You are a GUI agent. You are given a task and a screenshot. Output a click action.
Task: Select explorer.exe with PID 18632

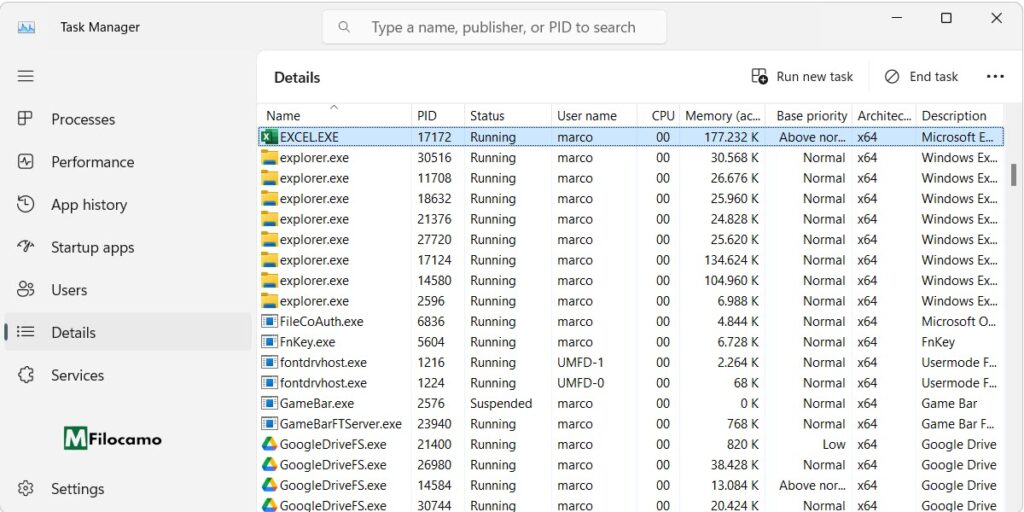(631, 199)
